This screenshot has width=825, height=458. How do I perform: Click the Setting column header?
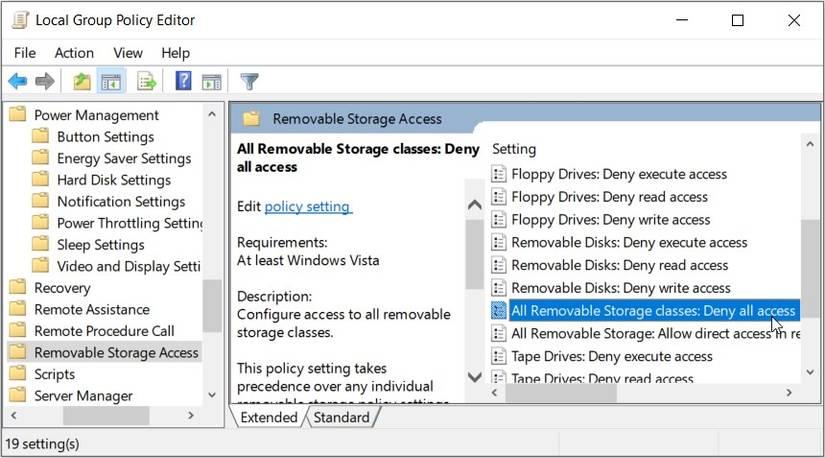coord(514,149)
